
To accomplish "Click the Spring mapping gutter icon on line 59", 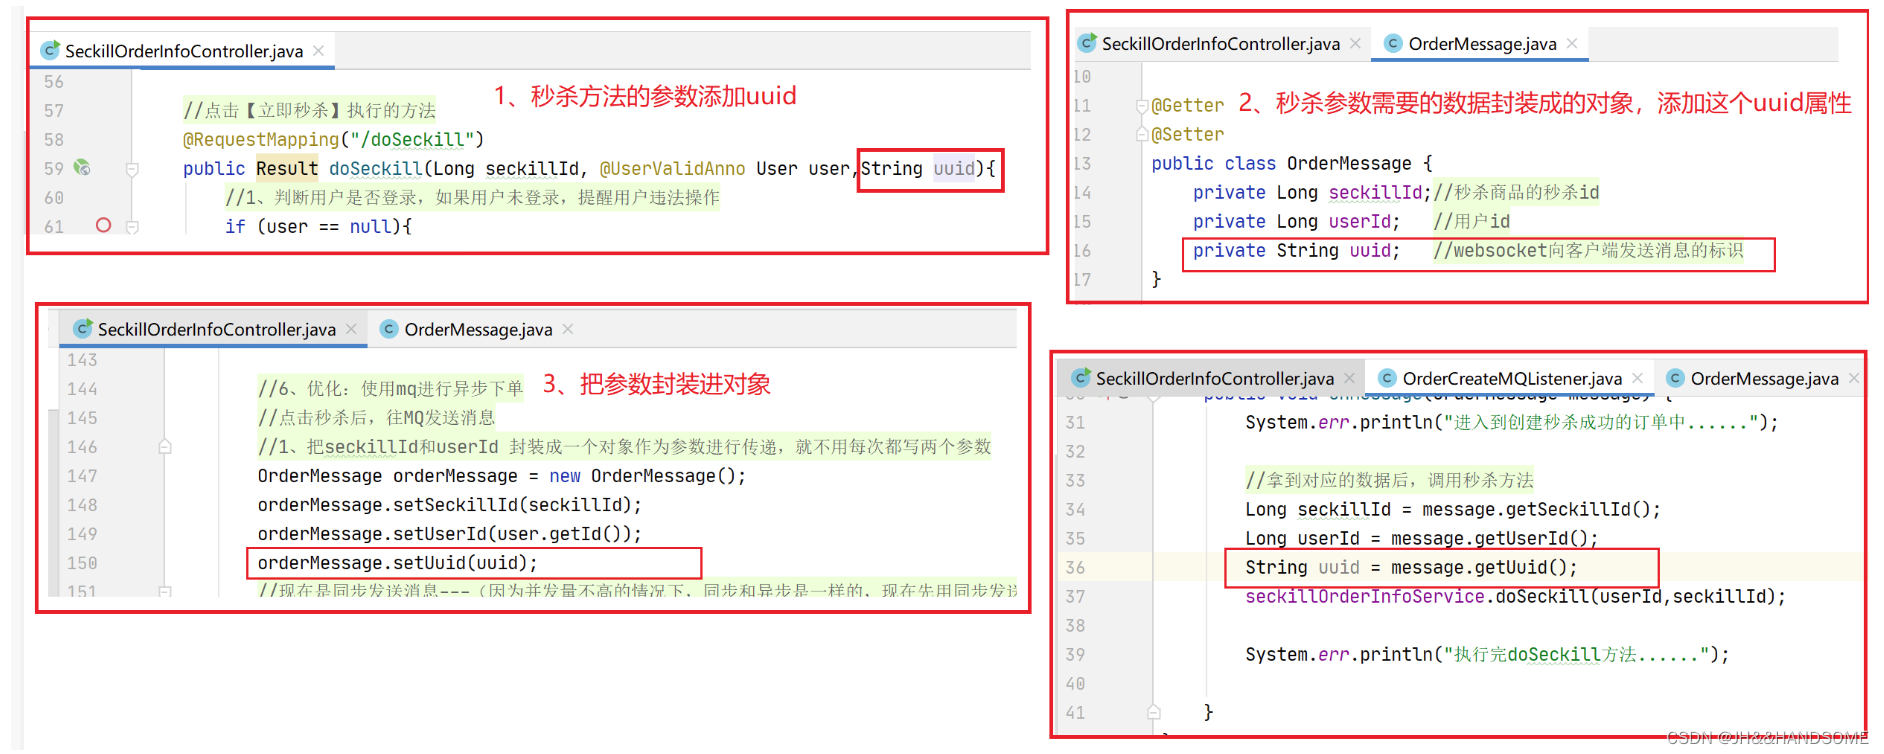I will click(82, 168).
